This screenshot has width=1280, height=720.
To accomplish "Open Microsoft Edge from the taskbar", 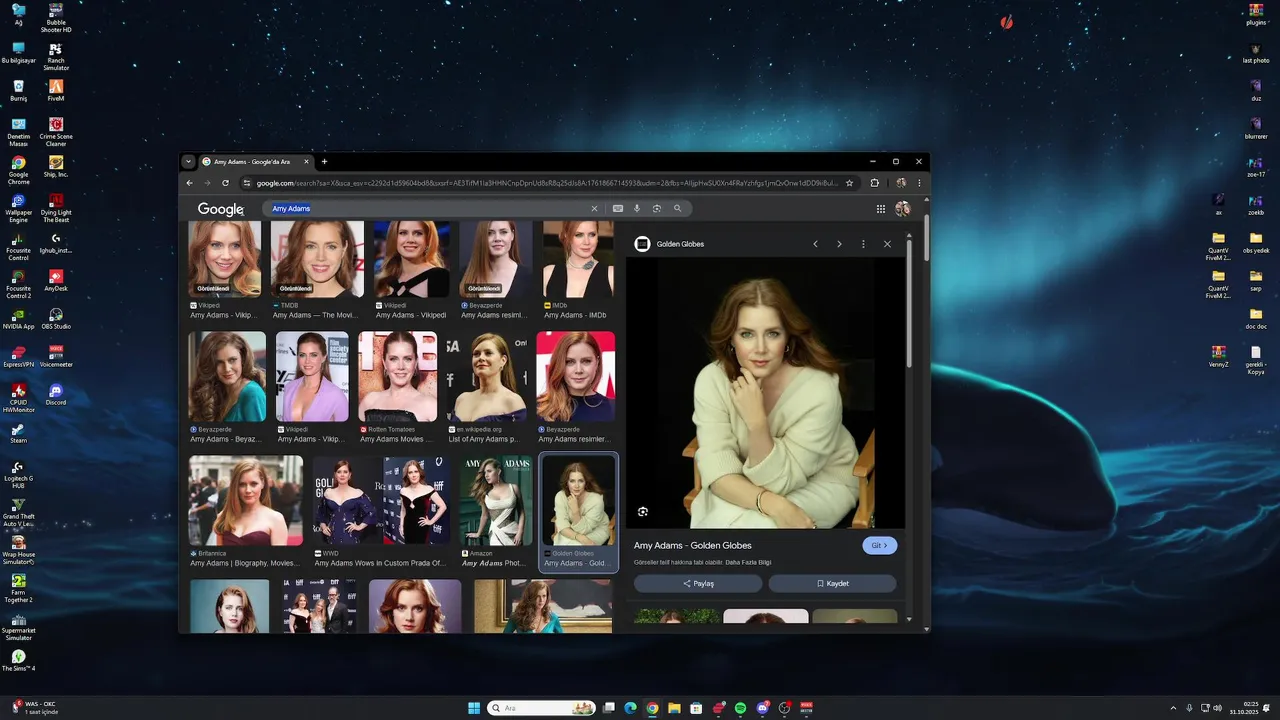I will point(630,708).
